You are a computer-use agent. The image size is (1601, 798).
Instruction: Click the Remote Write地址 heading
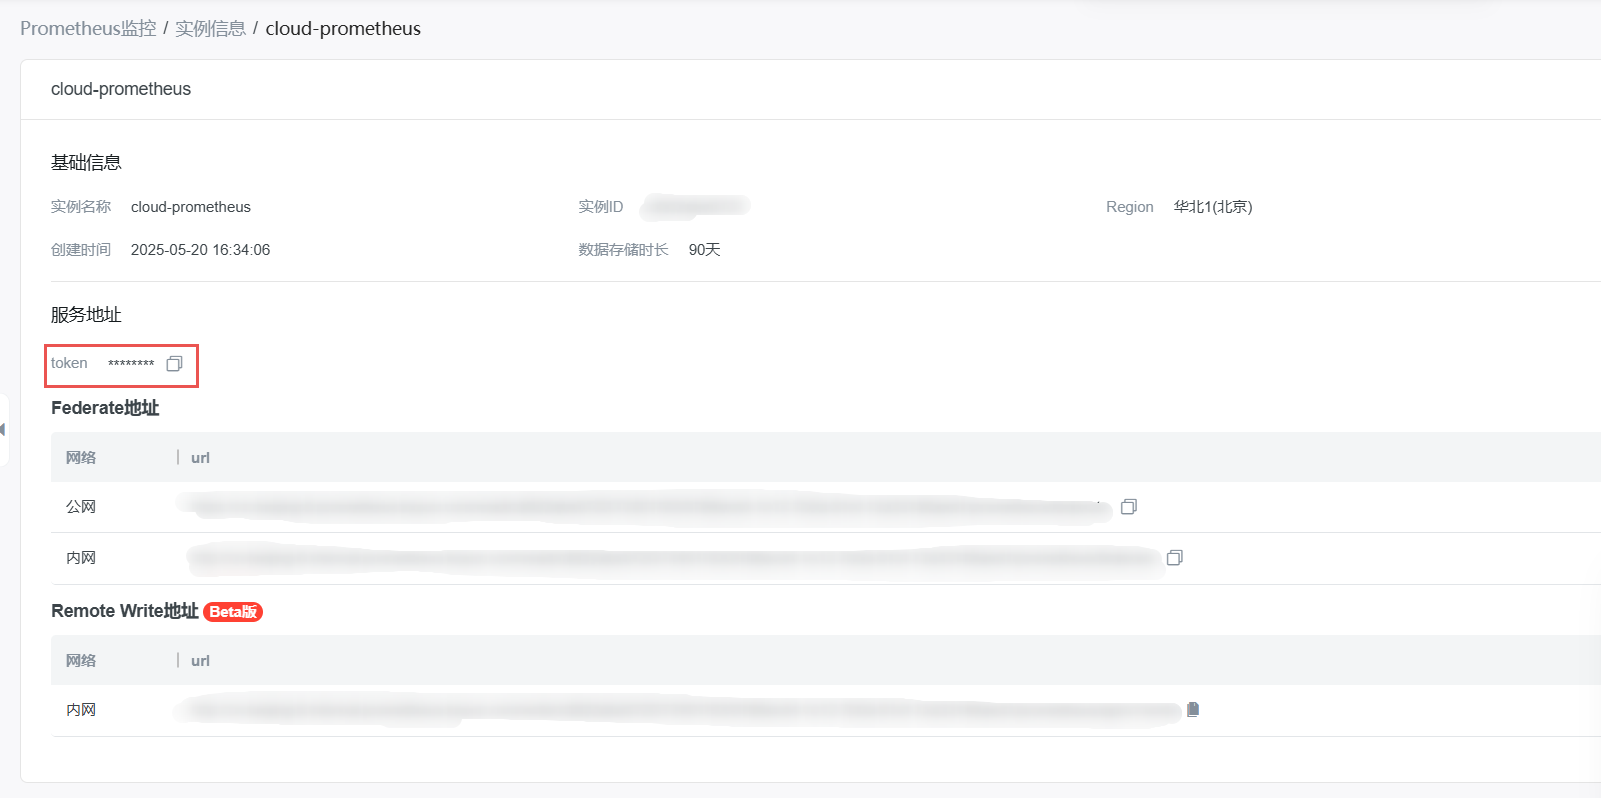[x=125, y=611]
